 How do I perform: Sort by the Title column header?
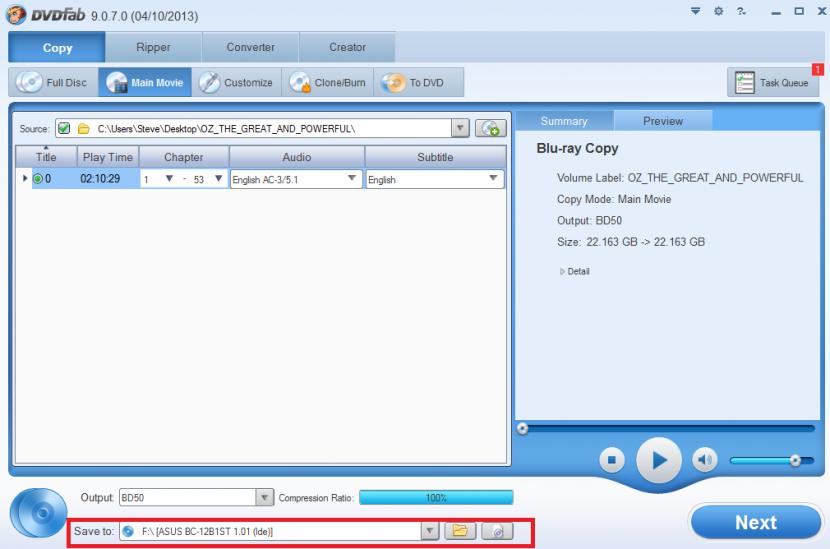(x=46, y=157)
